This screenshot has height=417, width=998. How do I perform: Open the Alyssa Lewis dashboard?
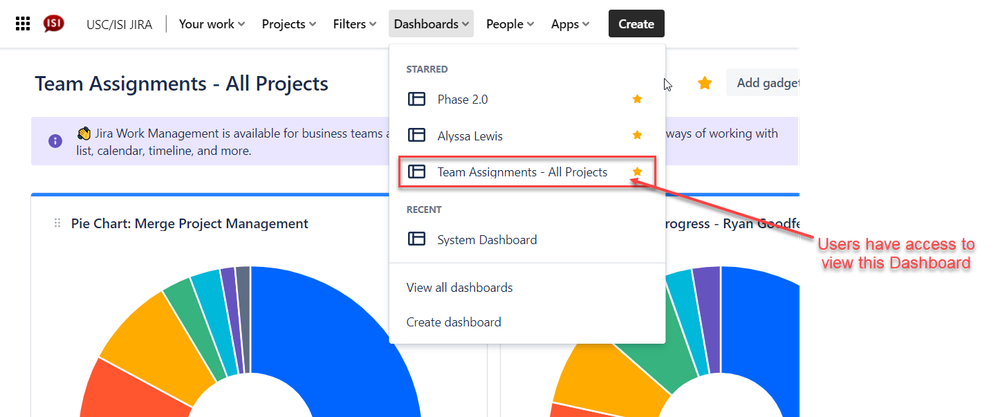[526, 135]
